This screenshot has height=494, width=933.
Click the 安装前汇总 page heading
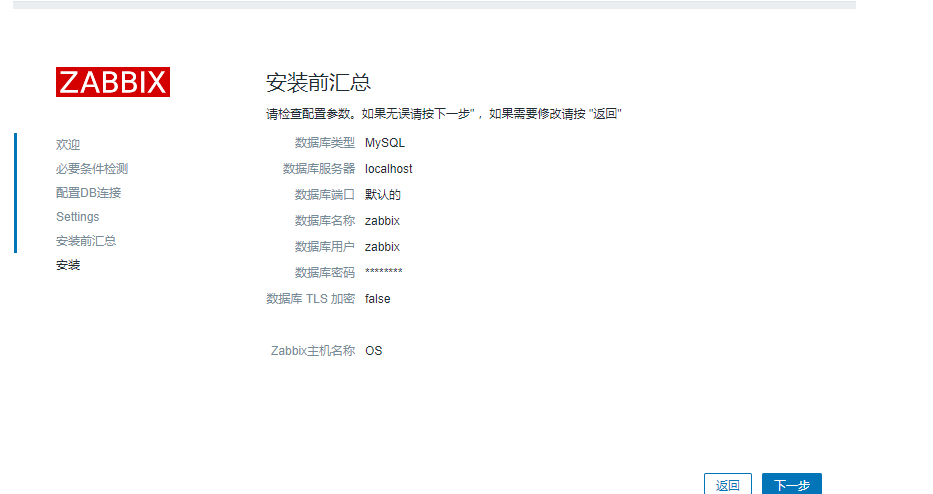[318, 83]
